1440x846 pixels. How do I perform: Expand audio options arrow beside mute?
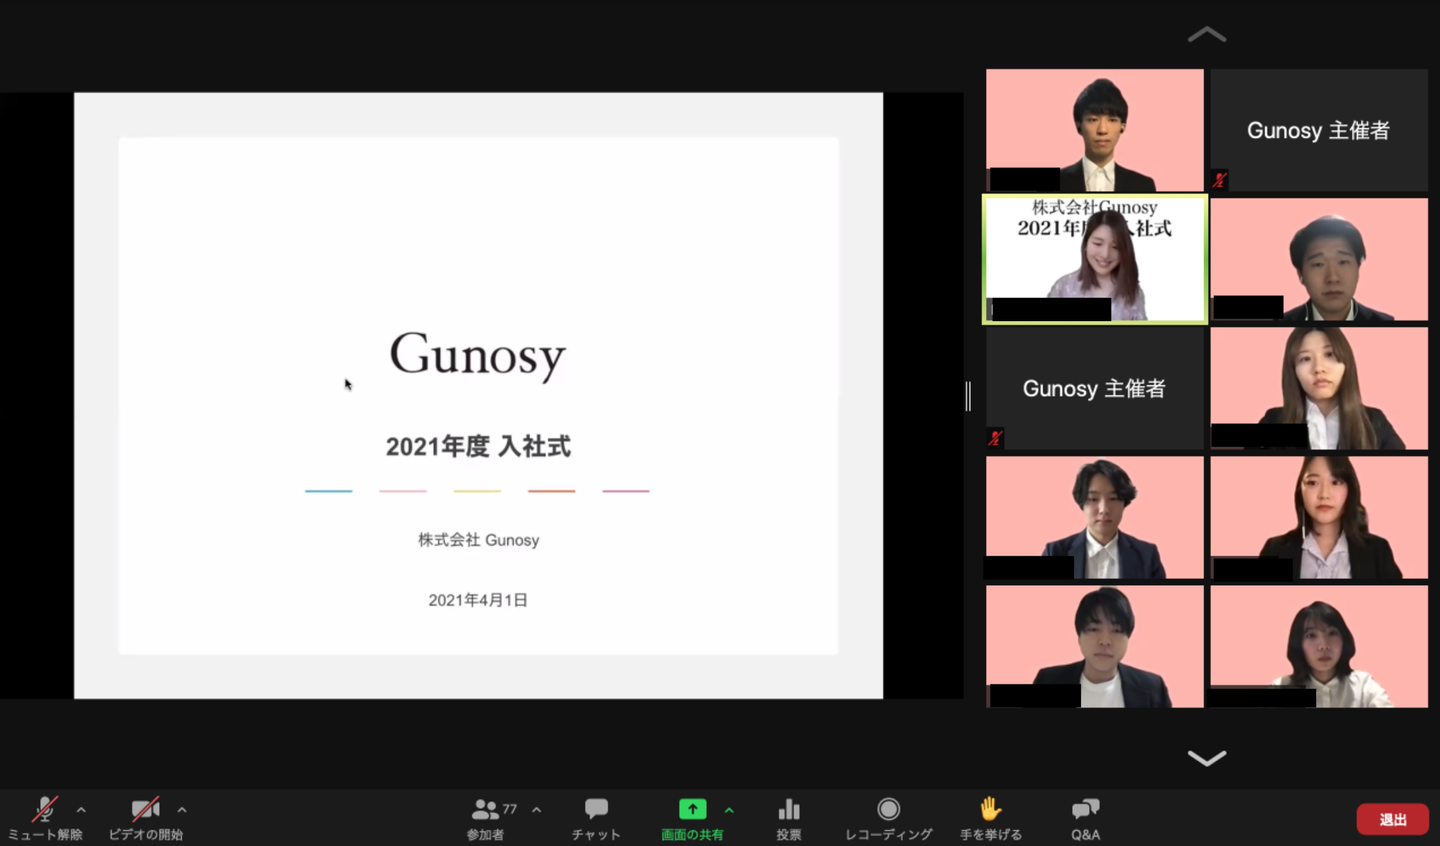(81, 810)
